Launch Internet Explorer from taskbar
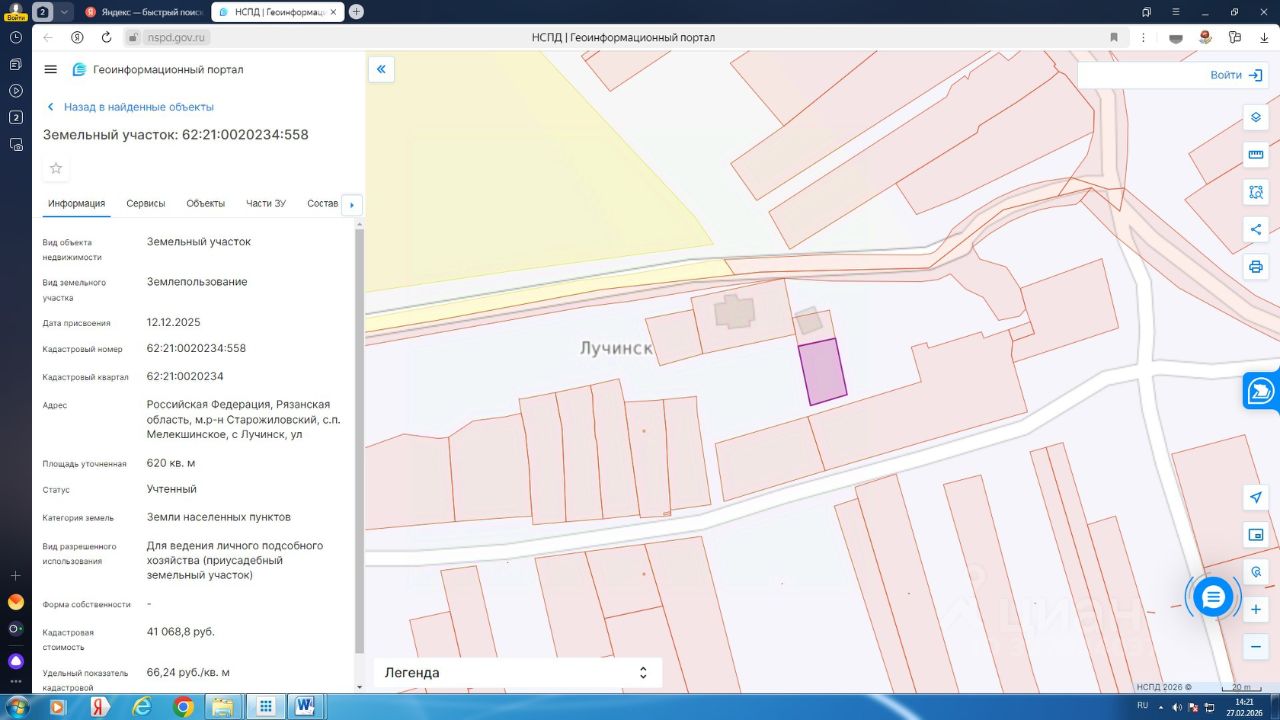 tap(141, 706)
